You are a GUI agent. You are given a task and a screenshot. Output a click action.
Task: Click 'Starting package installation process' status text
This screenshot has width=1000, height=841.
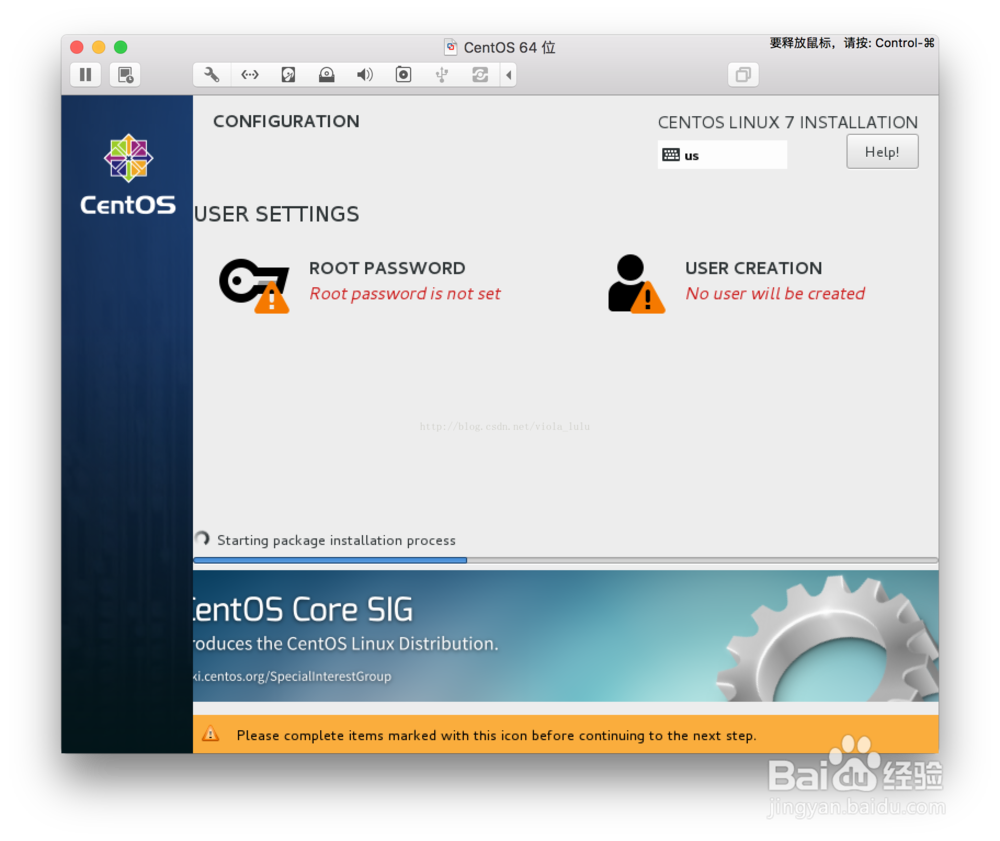[336, 541]
